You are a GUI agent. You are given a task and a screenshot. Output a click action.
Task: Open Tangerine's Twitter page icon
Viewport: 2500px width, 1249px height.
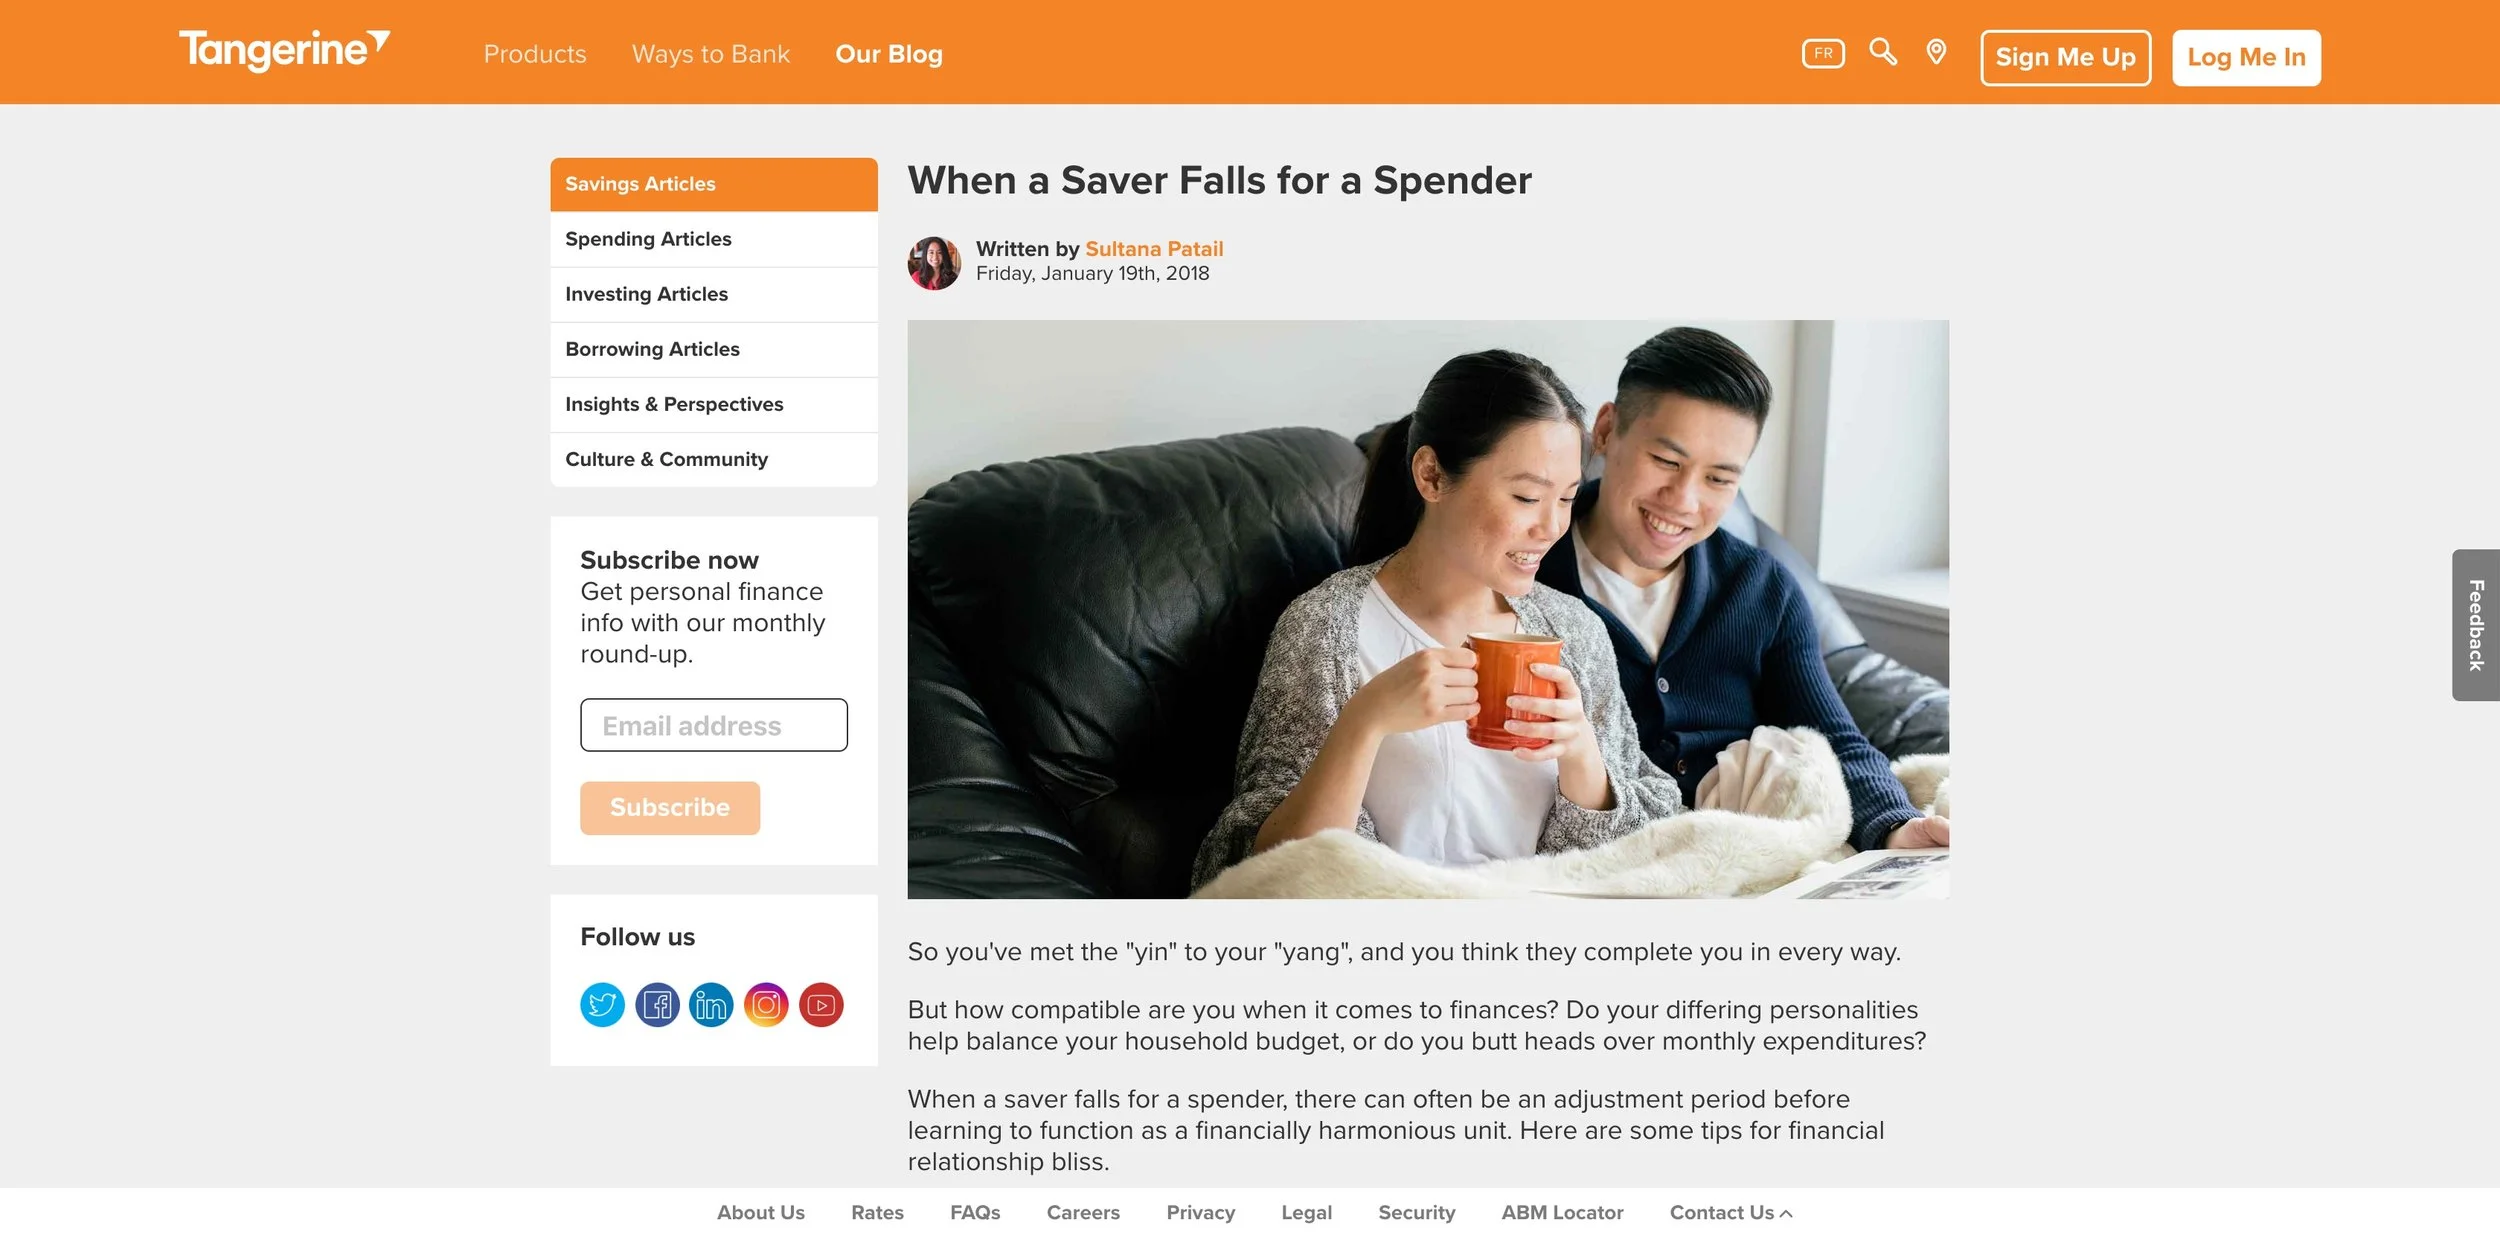coord(602,1005)
